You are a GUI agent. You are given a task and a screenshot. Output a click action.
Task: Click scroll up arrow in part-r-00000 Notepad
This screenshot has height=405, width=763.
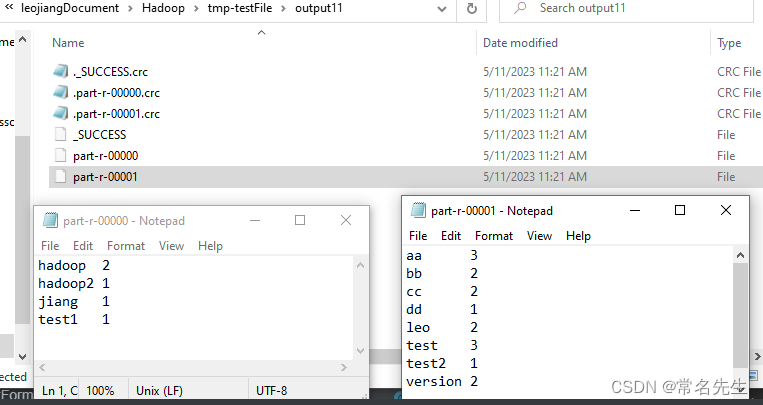[x=361, y=265]
